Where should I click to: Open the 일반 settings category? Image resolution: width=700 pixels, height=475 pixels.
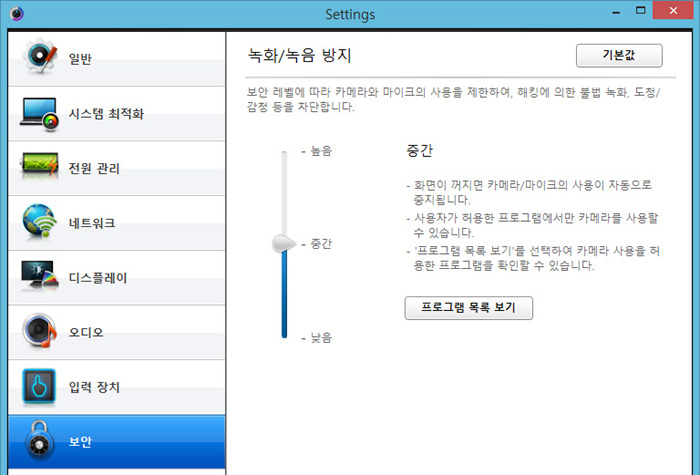[x=117, y=59]
